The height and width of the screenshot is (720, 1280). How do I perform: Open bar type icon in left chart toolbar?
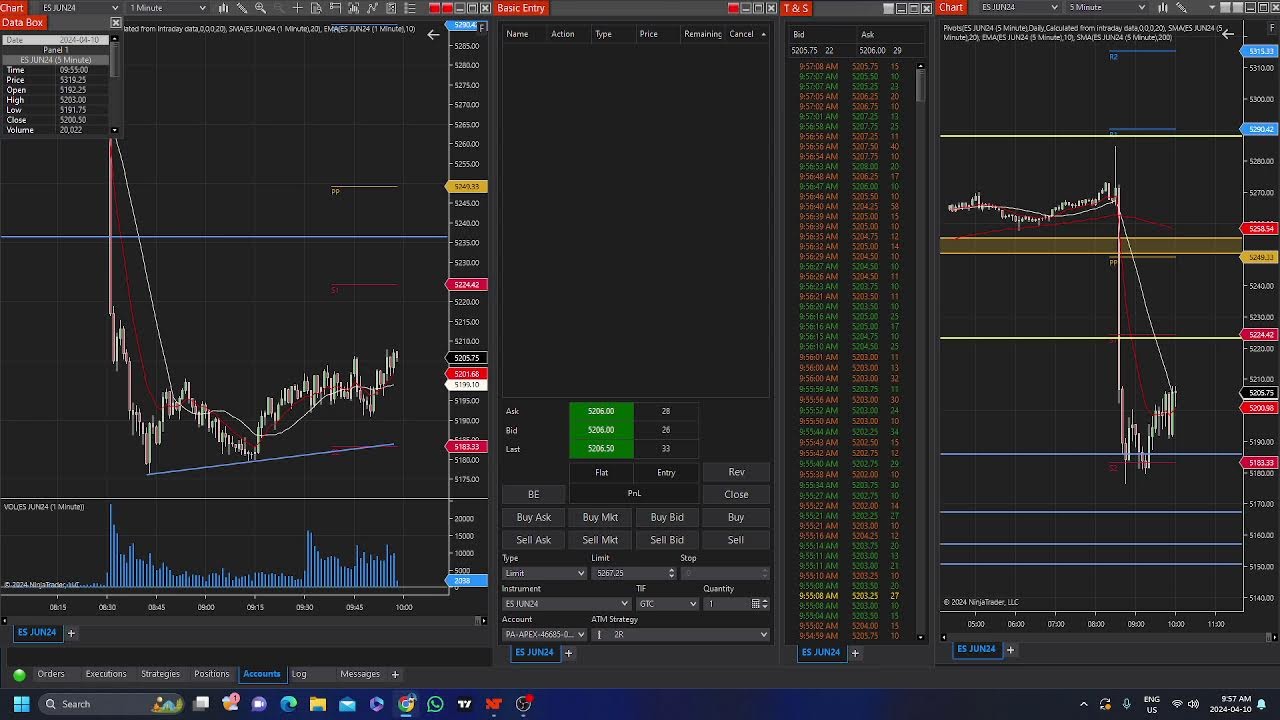click(223, 8)
